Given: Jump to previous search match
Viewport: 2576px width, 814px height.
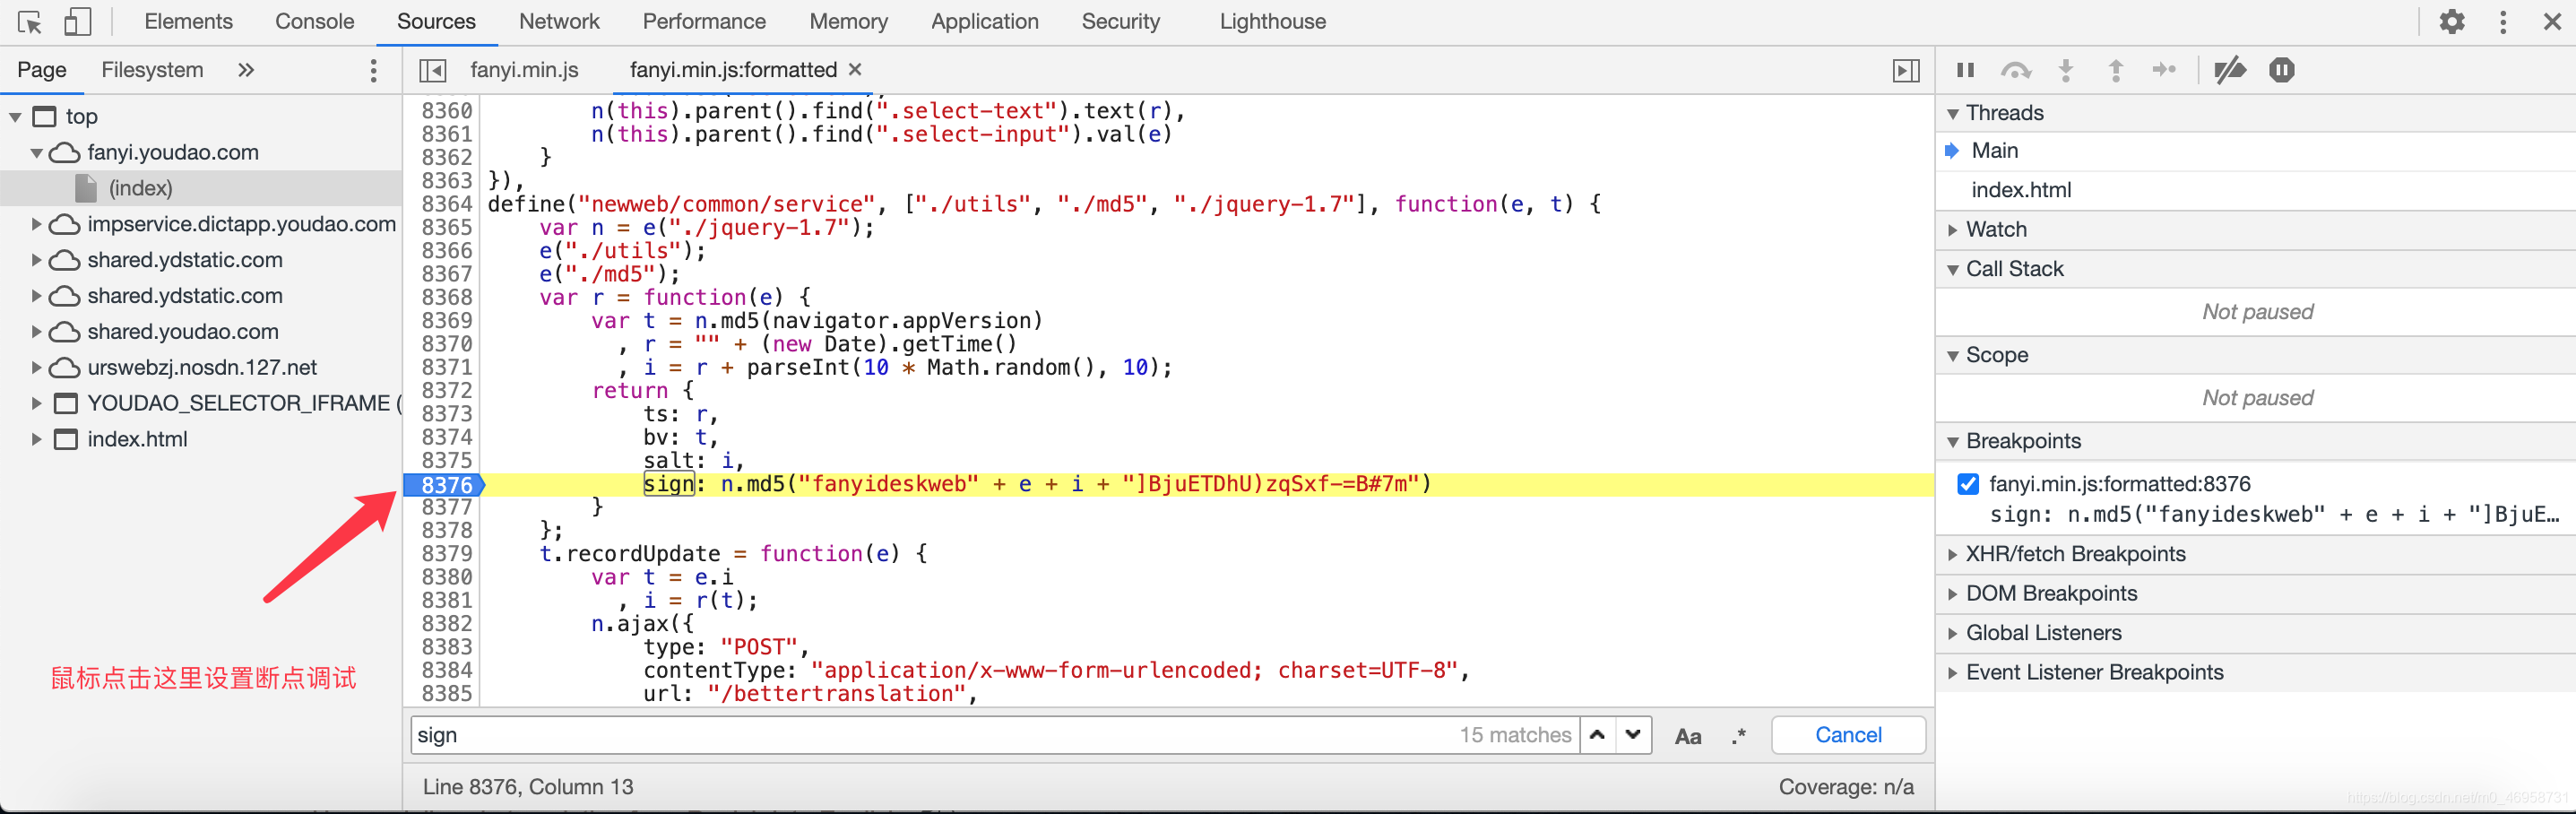Looking at the screenshot, I should point(1597,735).
